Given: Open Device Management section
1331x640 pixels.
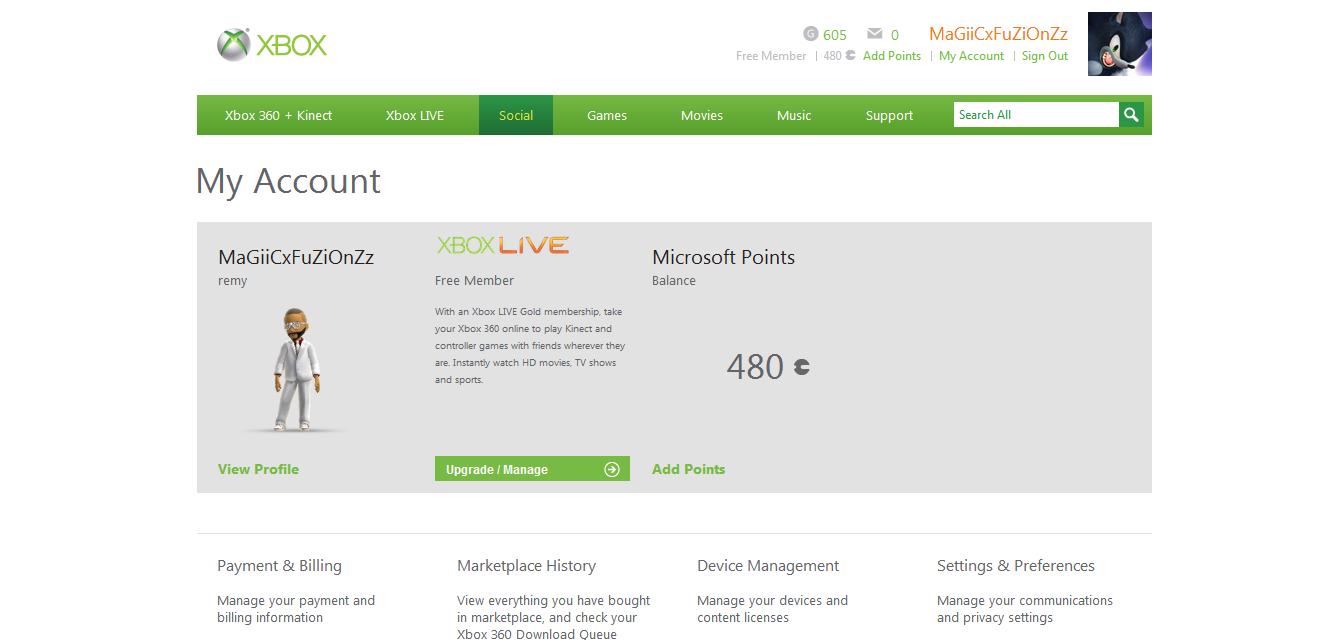Looking at the screenshot, I should [768, 566].
